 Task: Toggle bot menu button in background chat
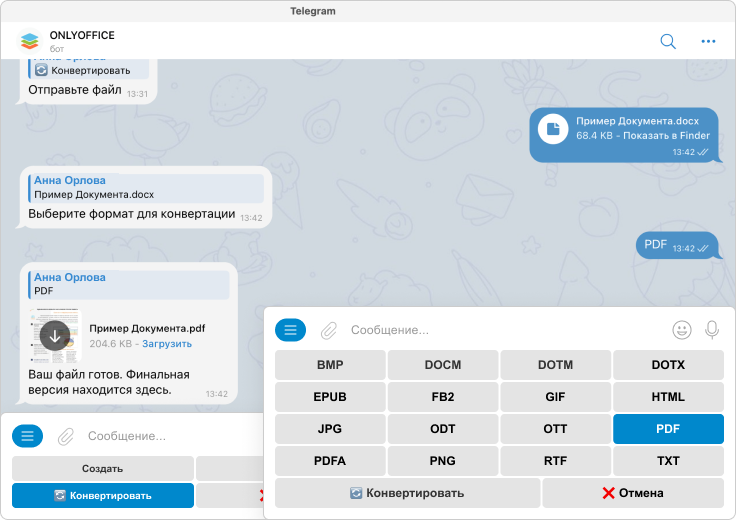click(27, 436)
